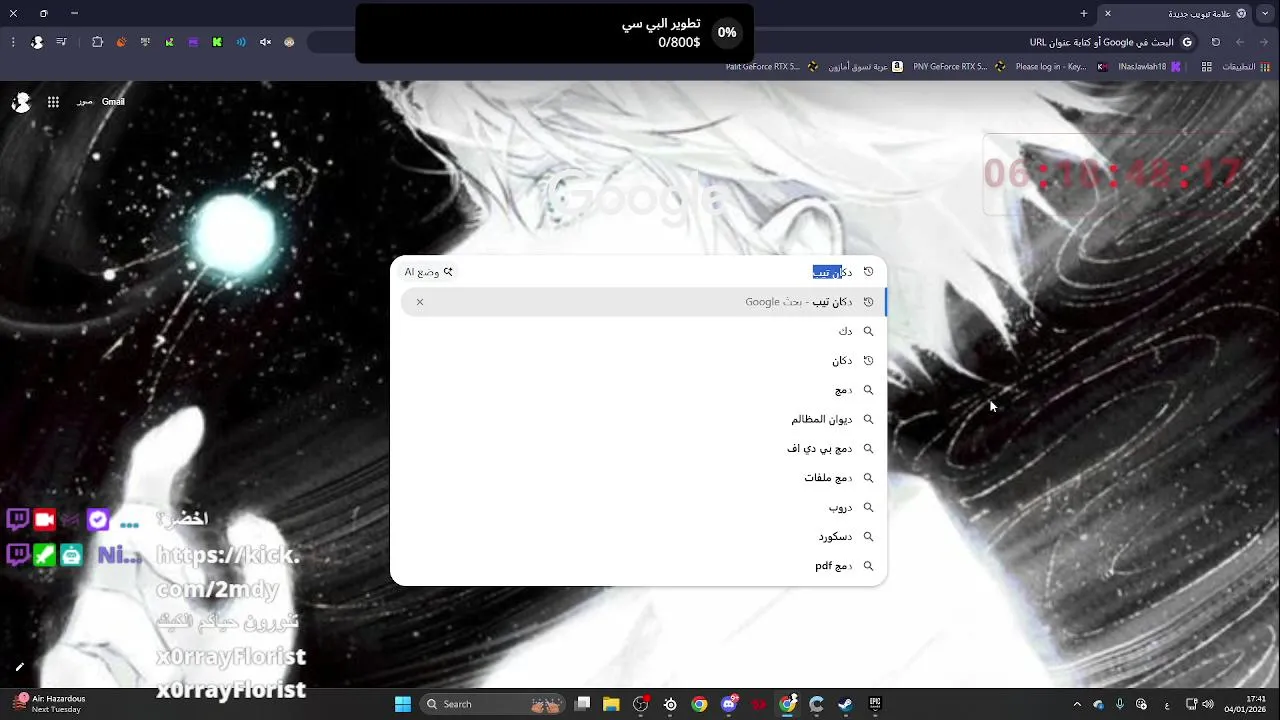This screenshot has width=1280, height=720.
Task: Click the monkey face extension icon
Action: point(289,42)
